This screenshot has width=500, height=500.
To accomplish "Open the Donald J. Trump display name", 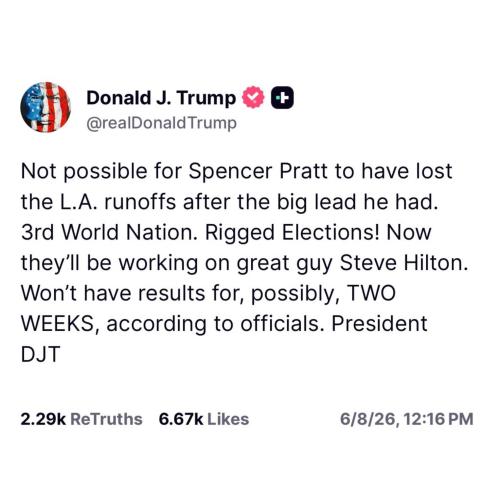I will point(161,98).
